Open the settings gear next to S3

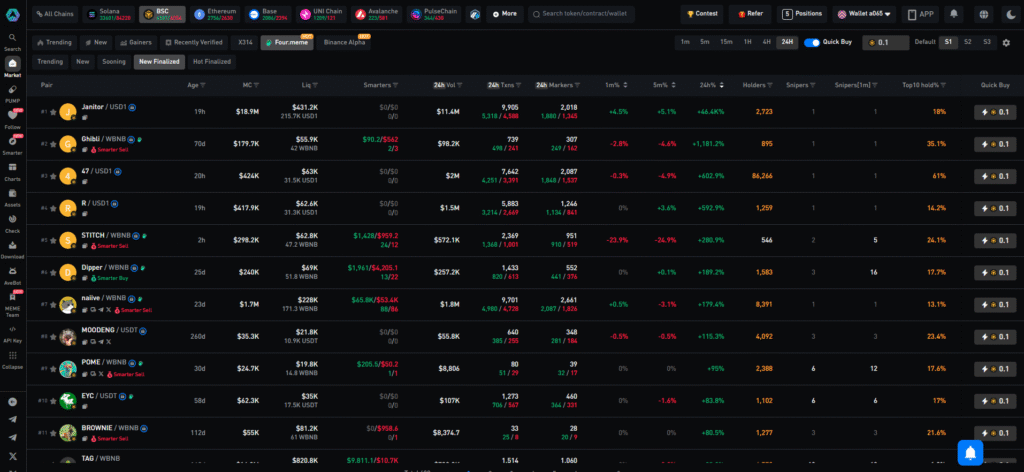(x=1006, y=42)
